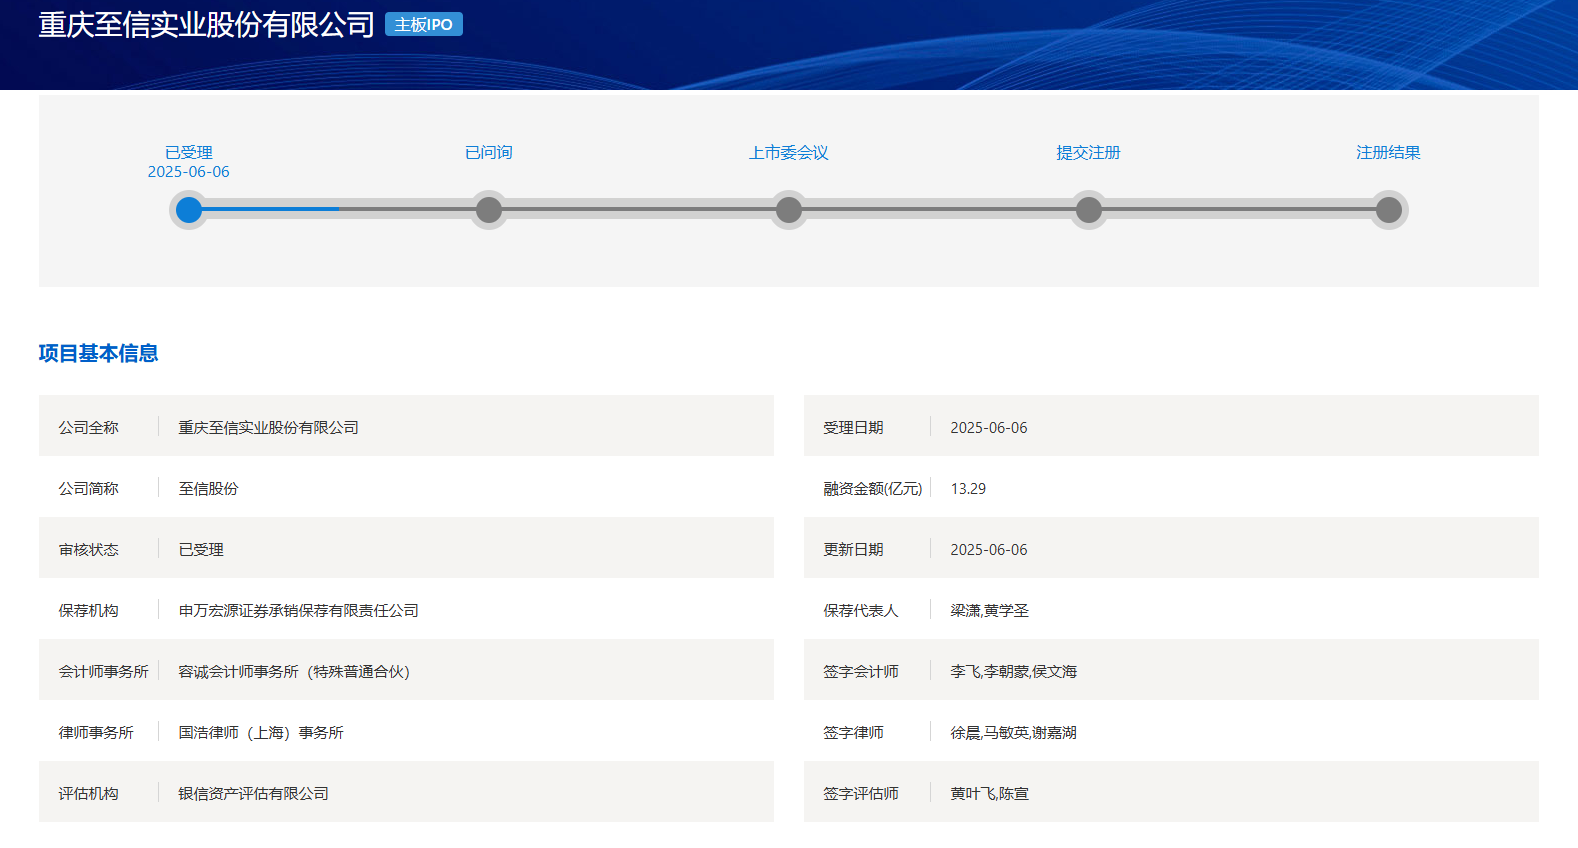Click the 2025-06-06 date under 已受理
The height and width of the screenshot is (848, 1578).
[x=189, y=172]
